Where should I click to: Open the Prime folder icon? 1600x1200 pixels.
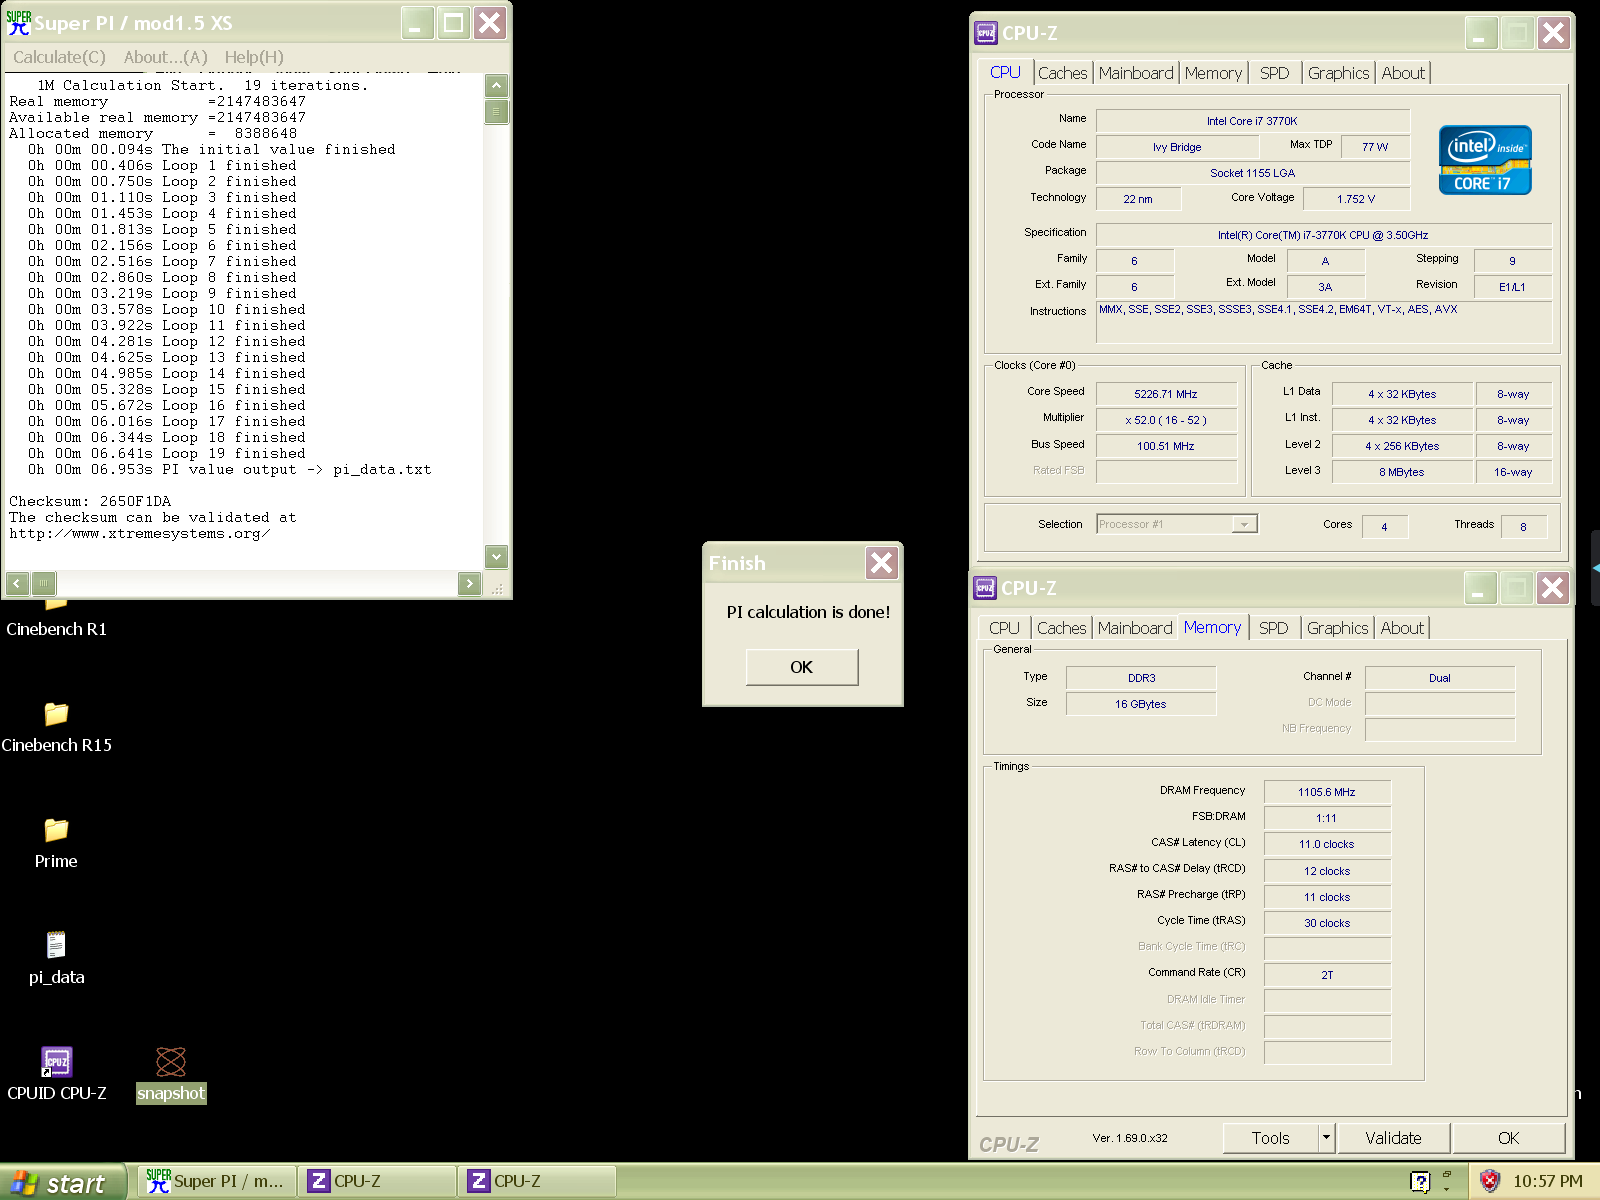56,829
